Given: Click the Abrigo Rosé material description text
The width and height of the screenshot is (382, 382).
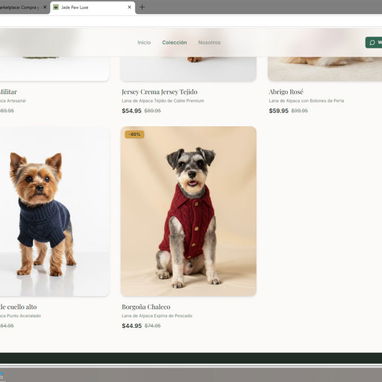Looking at the screenshot, I should (306, 101).
